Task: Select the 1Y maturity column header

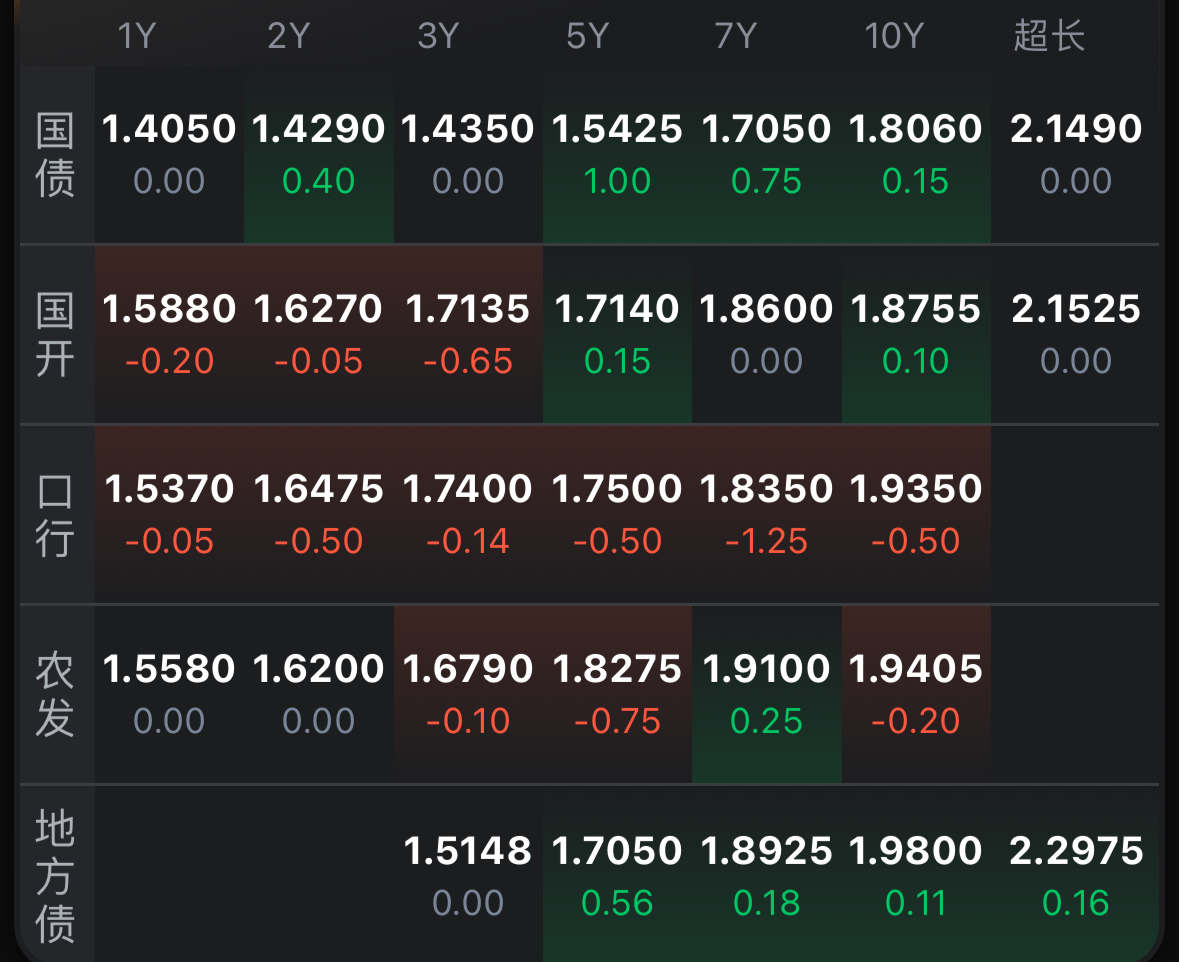Action: [x=137, y=37]
